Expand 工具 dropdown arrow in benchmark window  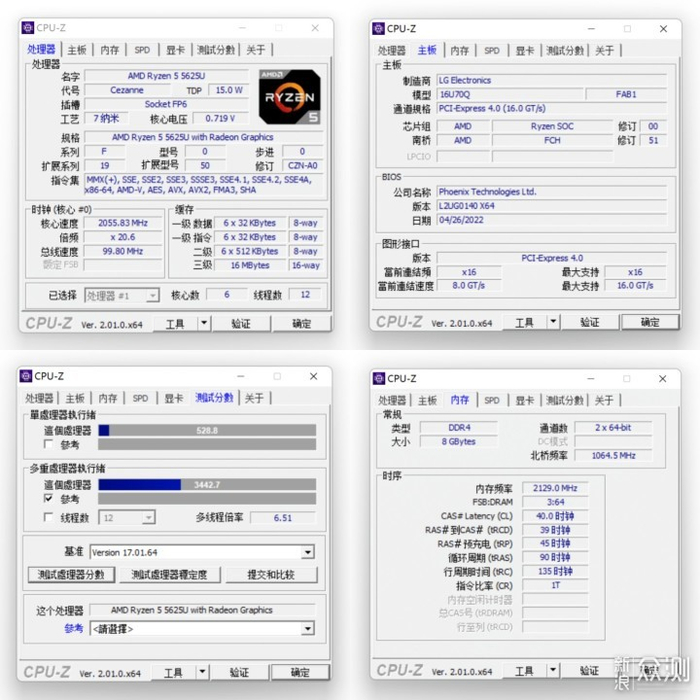[x=202, y=671]
